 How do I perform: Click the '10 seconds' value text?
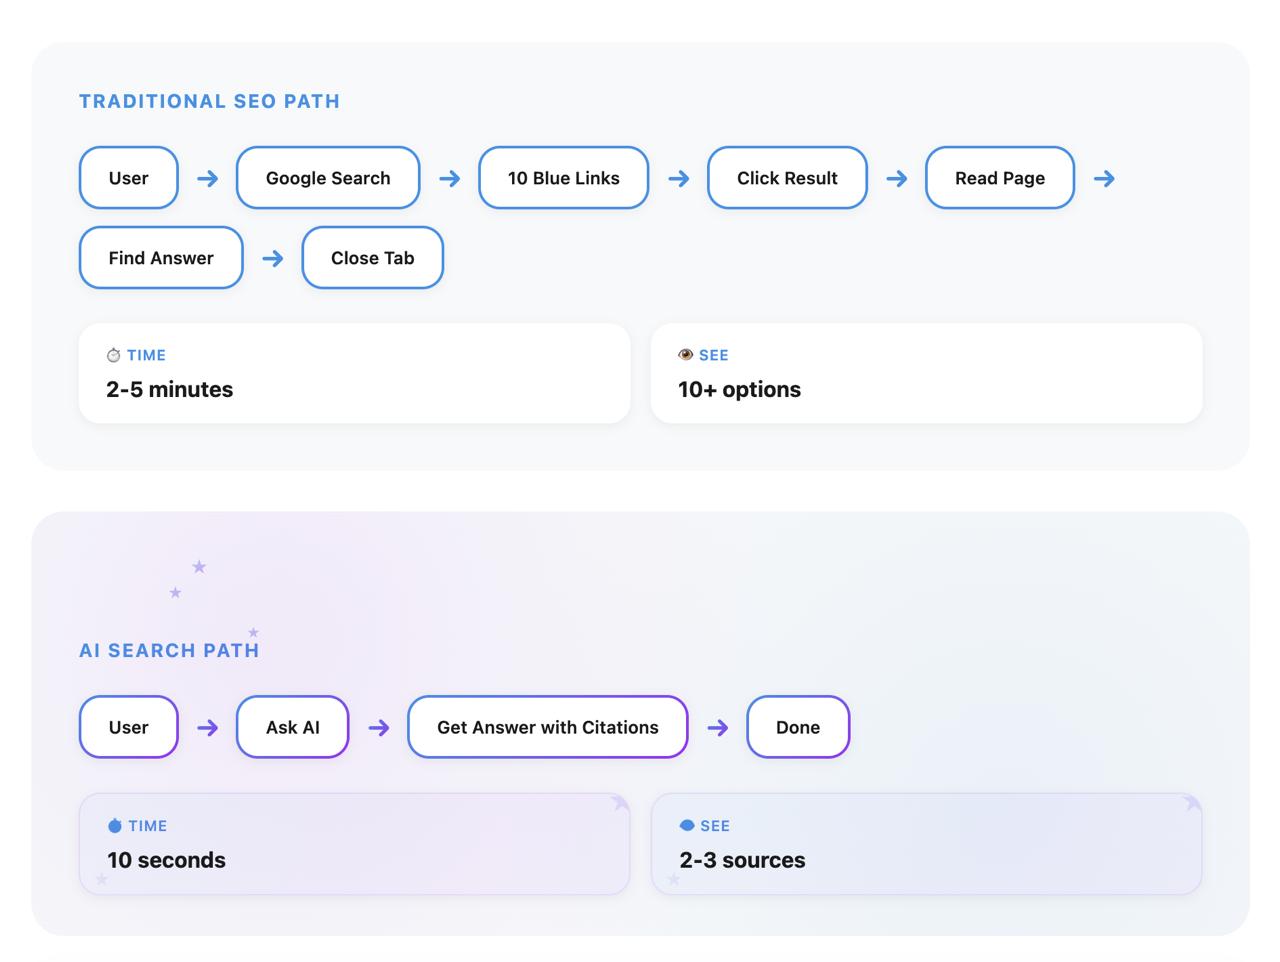tap(167, 860)
